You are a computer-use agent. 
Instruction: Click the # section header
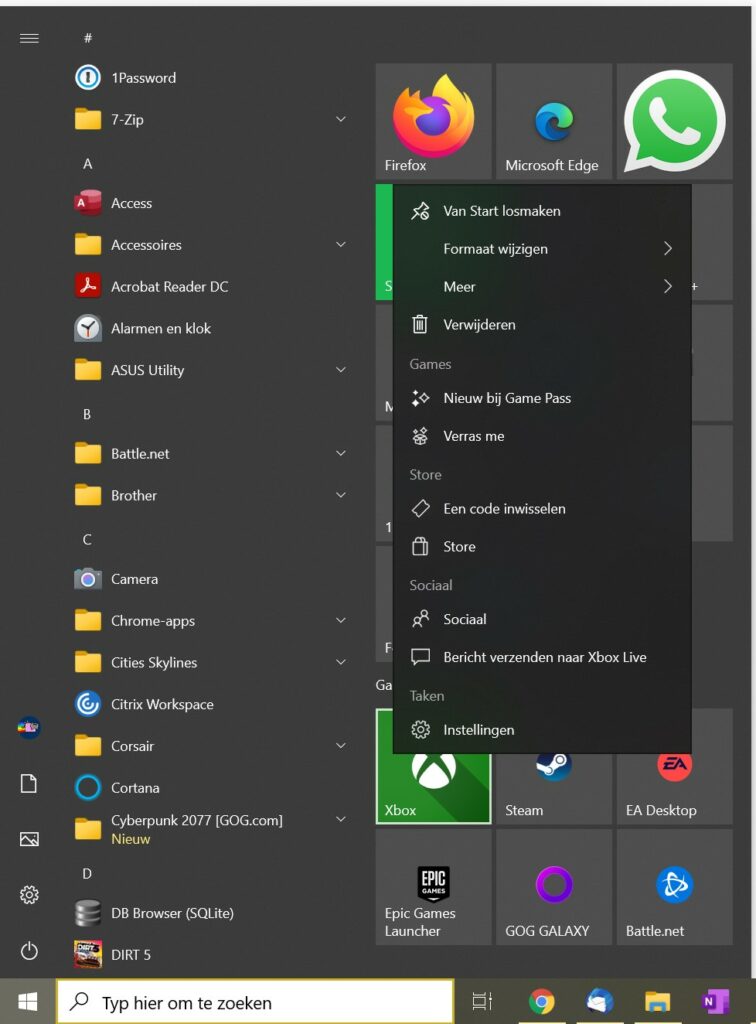point(87,39)
